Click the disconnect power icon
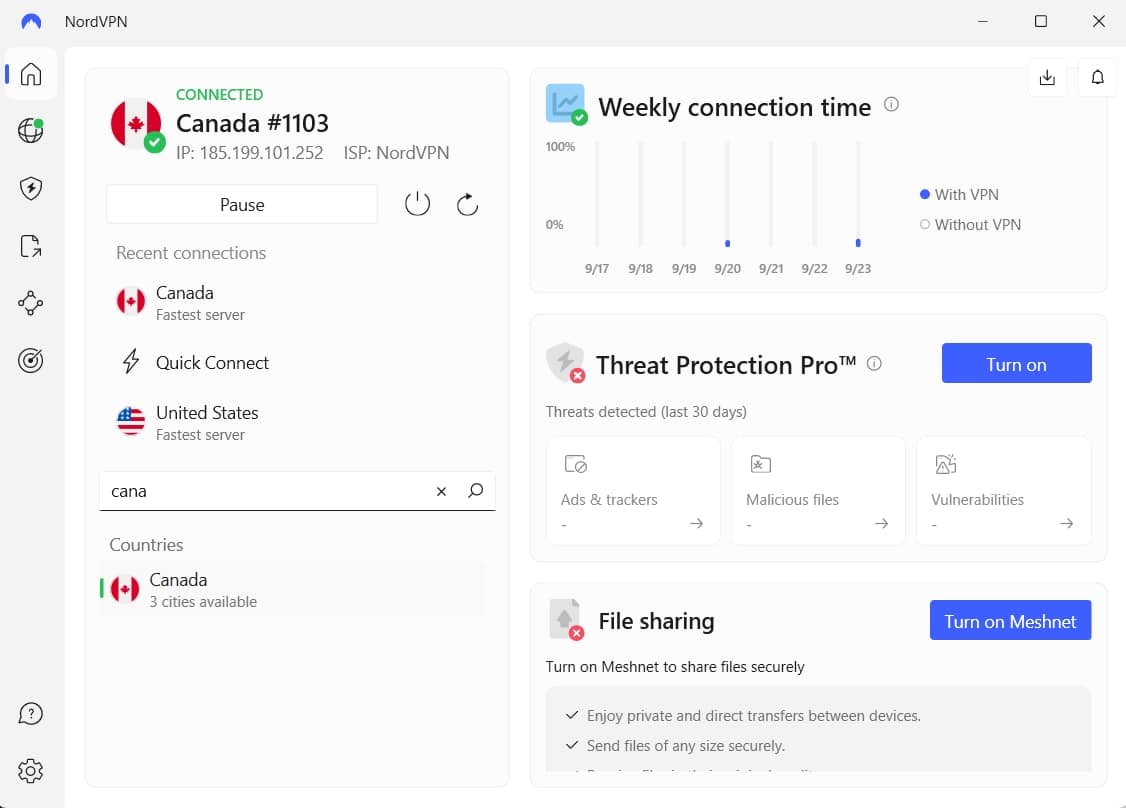Screen dimensions: 1126x808 point(417,205)
